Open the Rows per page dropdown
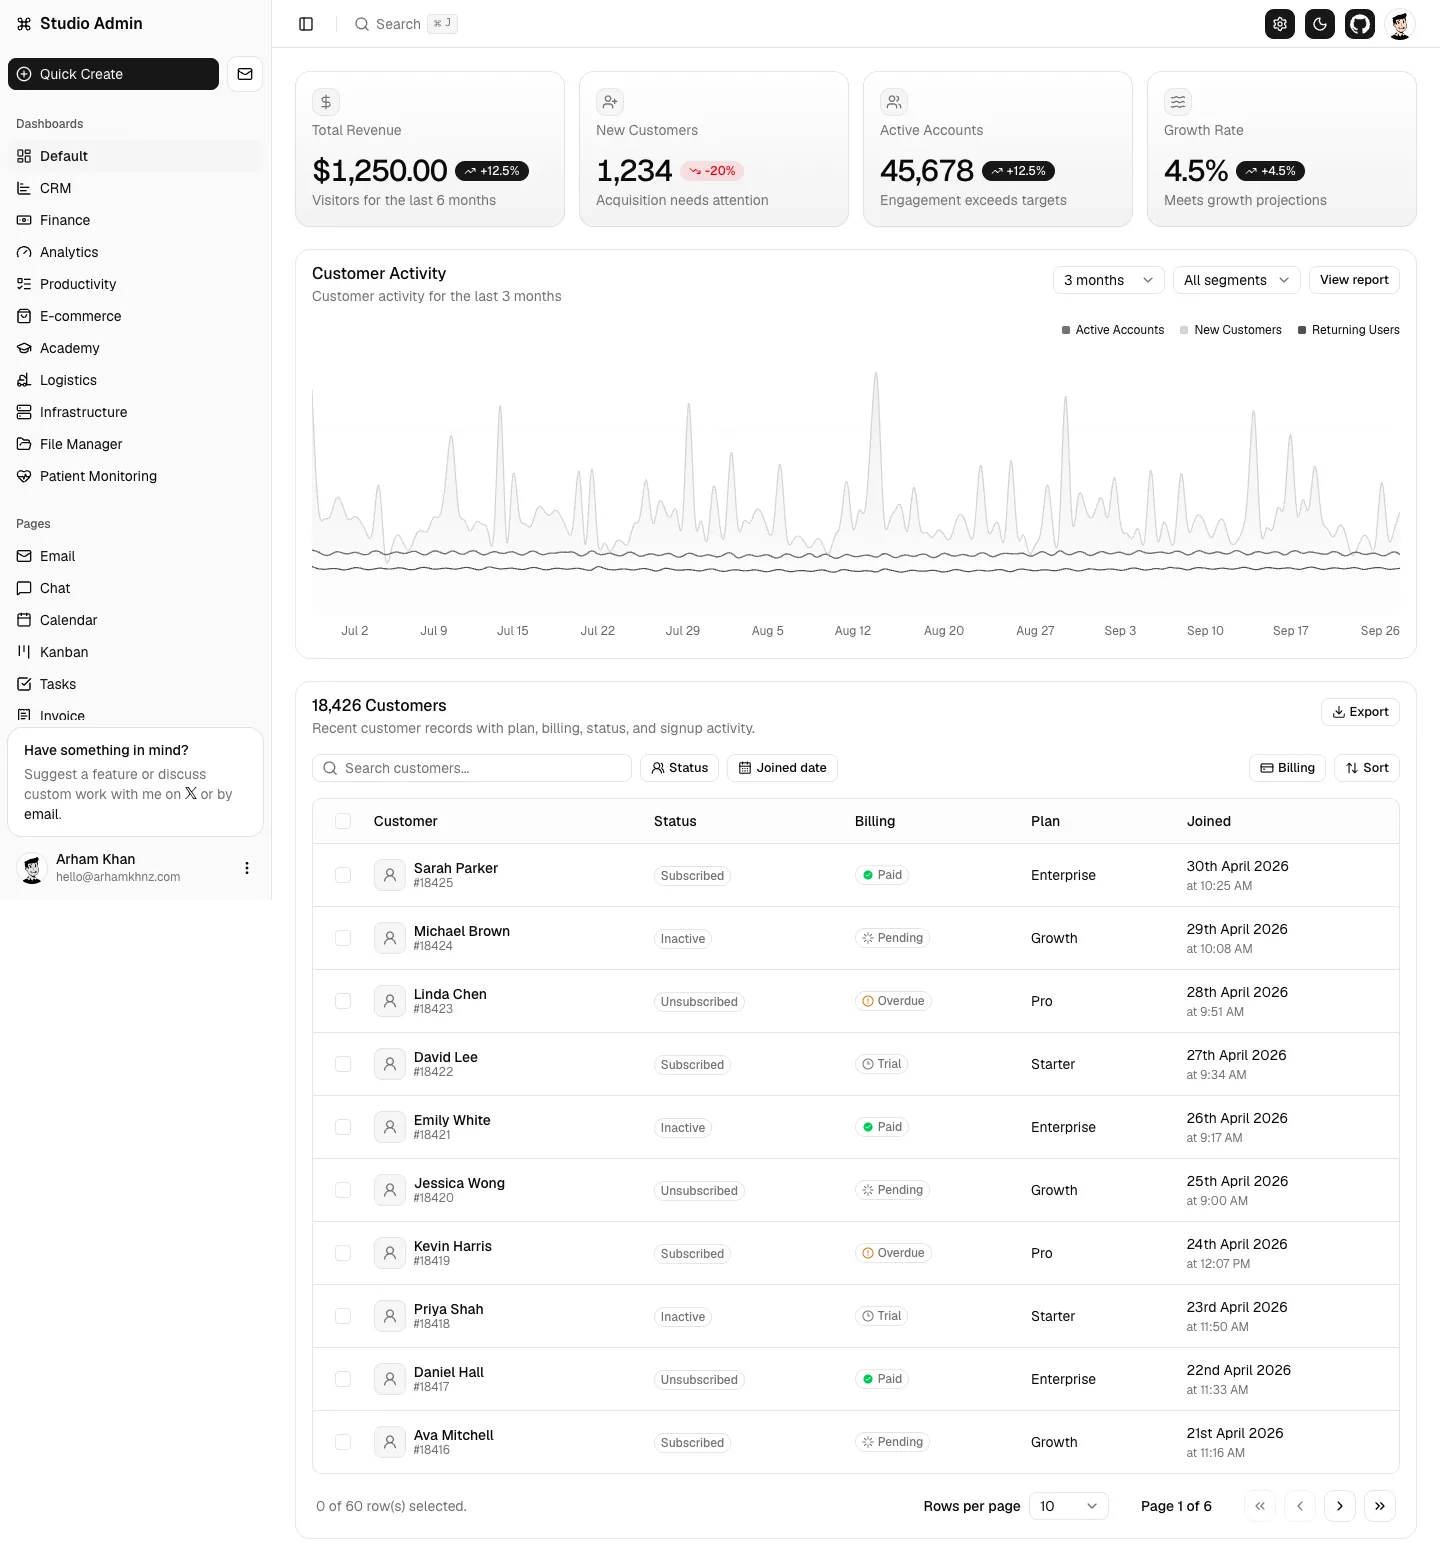The image size is (1440, 1562). point(1068,1506)
